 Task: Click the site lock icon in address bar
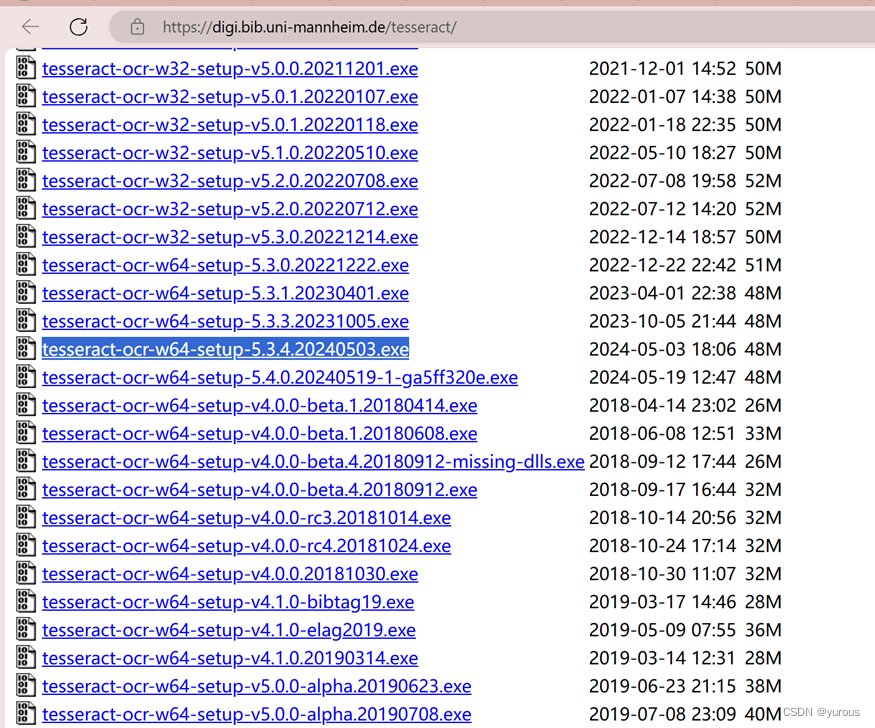click(137, 27)
